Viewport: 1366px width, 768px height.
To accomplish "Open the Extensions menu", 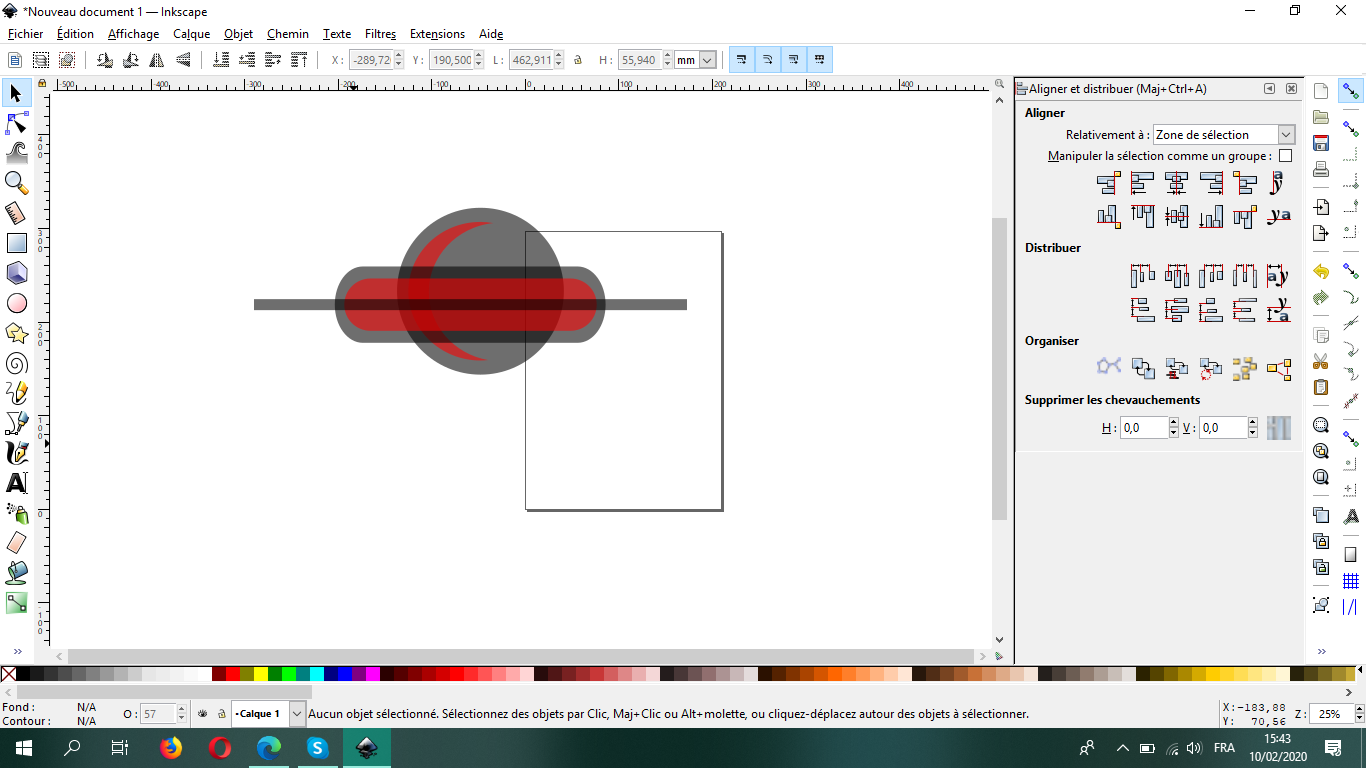I will [437, 34].
